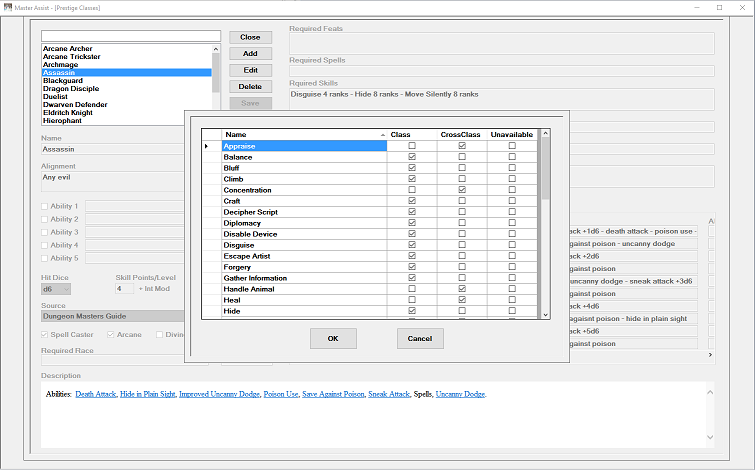Click the Required Skills text box
This screenshot has width=755, height=470.
coord(502,99)
